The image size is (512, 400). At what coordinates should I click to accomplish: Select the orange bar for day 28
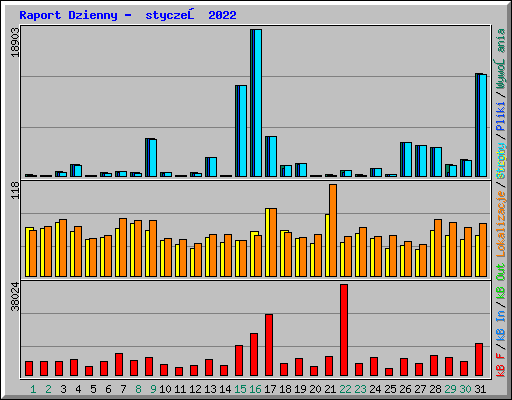click(x=438, y=248)
